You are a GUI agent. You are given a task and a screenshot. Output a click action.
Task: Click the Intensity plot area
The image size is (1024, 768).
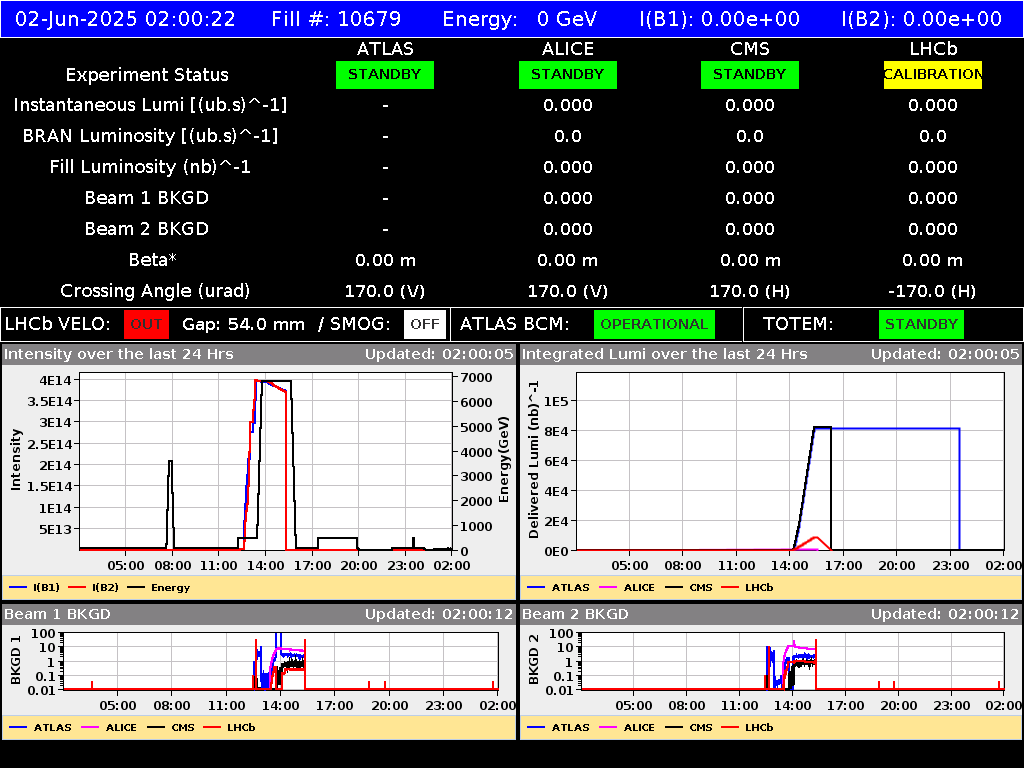[266, 462]
